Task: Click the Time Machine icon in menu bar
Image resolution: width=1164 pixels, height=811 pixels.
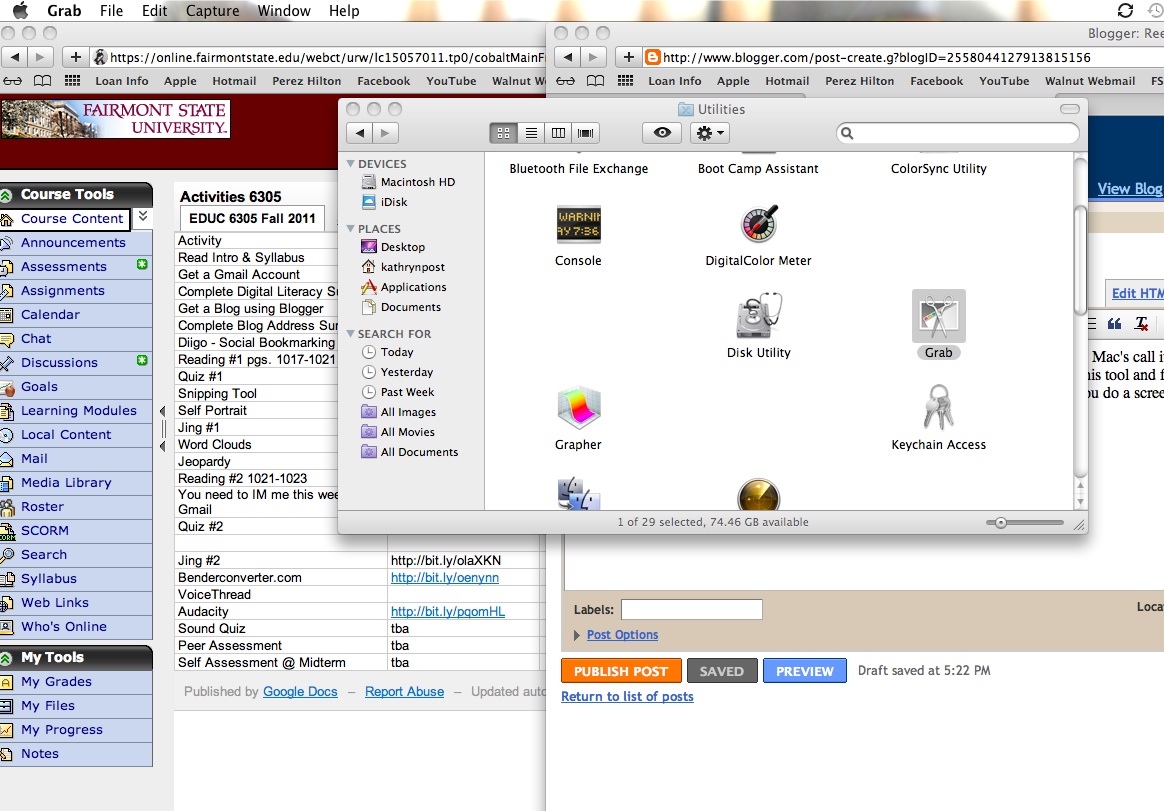Action: click(1154, 10)
